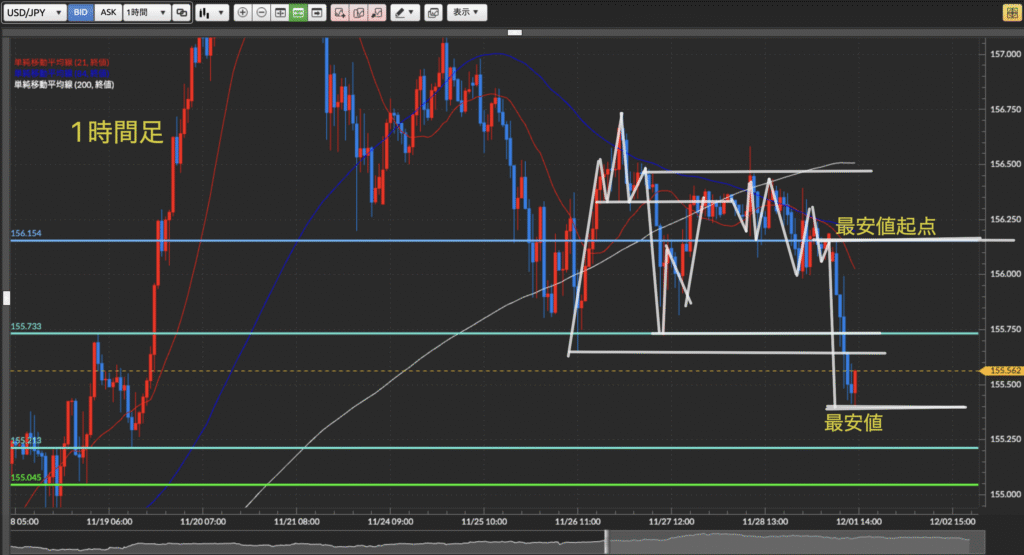Click the green highlighted toolbar icon
1024x555 pixels.
coord(297,13)
